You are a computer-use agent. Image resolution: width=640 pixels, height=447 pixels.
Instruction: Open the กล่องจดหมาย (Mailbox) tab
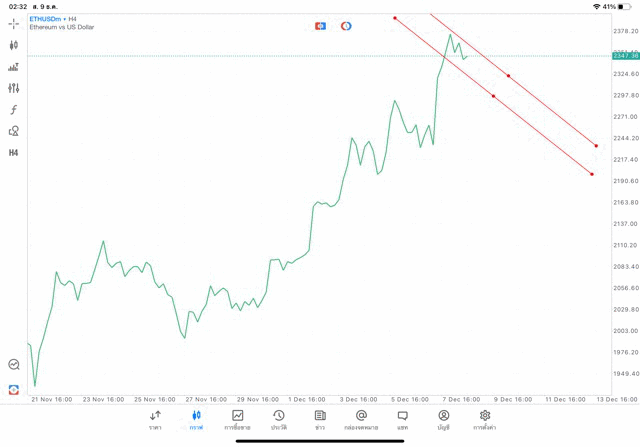pyautogui.click(x=361, y=419)
